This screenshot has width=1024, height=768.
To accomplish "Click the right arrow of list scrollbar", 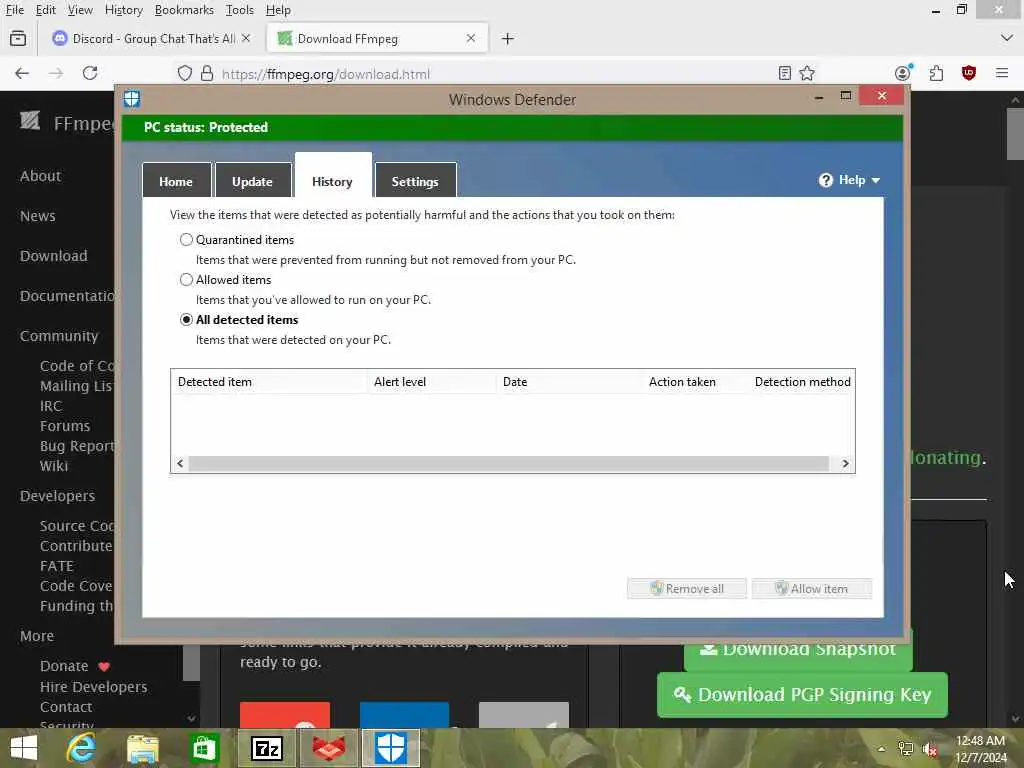I will point(845,464).
